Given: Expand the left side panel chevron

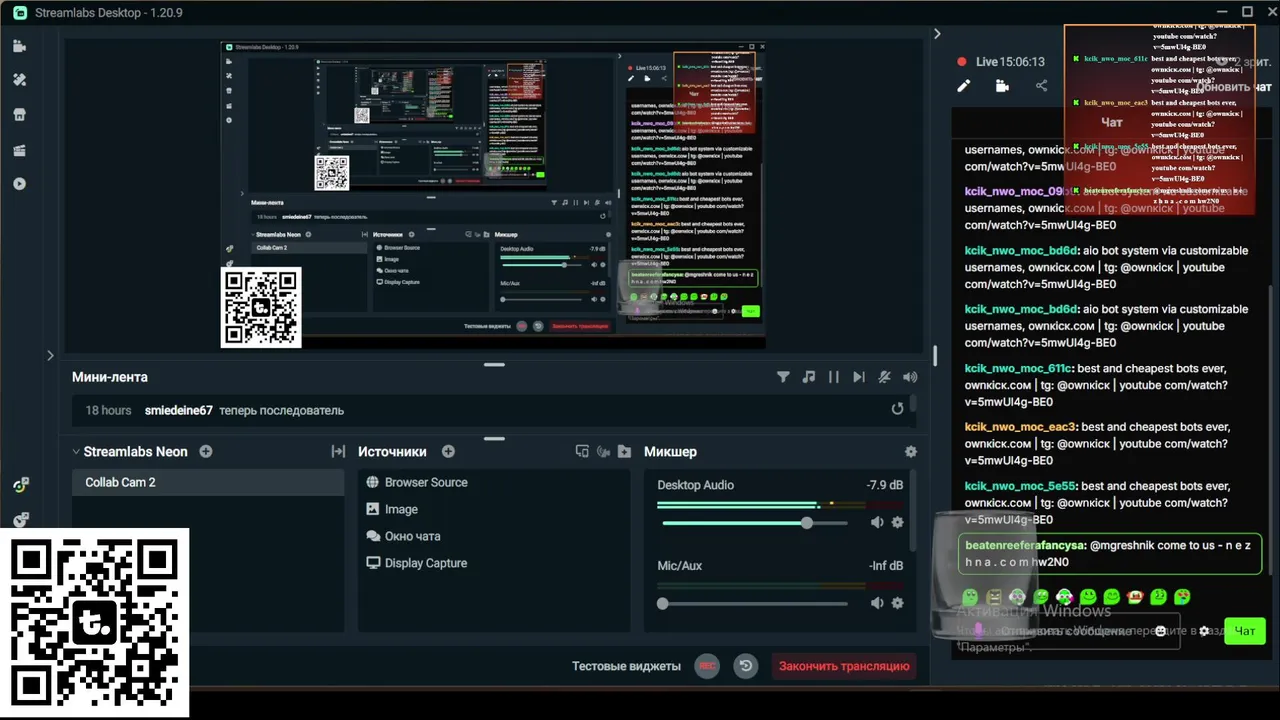Looking at the screenshot, I should [50, 355].
